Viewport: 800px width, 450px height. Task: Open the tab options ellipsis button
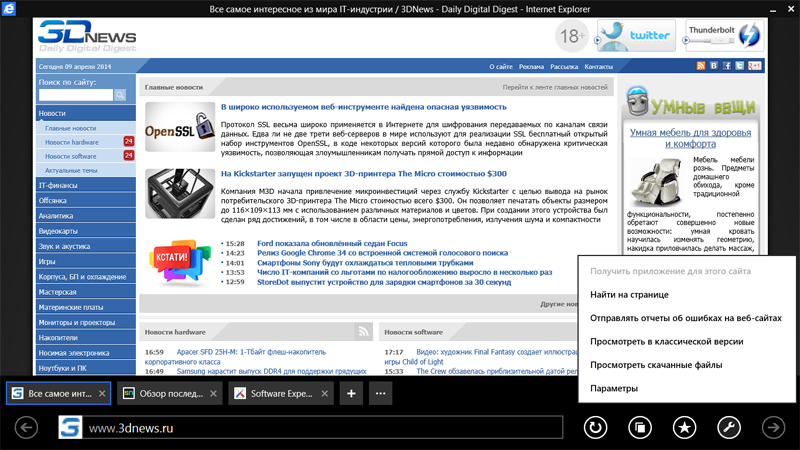[381, 393]
